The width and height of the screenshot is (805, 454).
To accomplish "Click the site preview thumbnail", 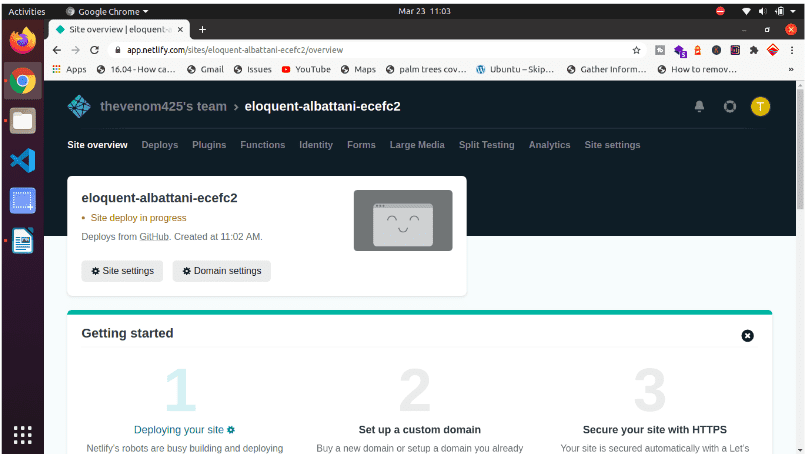I will point(403,221).
